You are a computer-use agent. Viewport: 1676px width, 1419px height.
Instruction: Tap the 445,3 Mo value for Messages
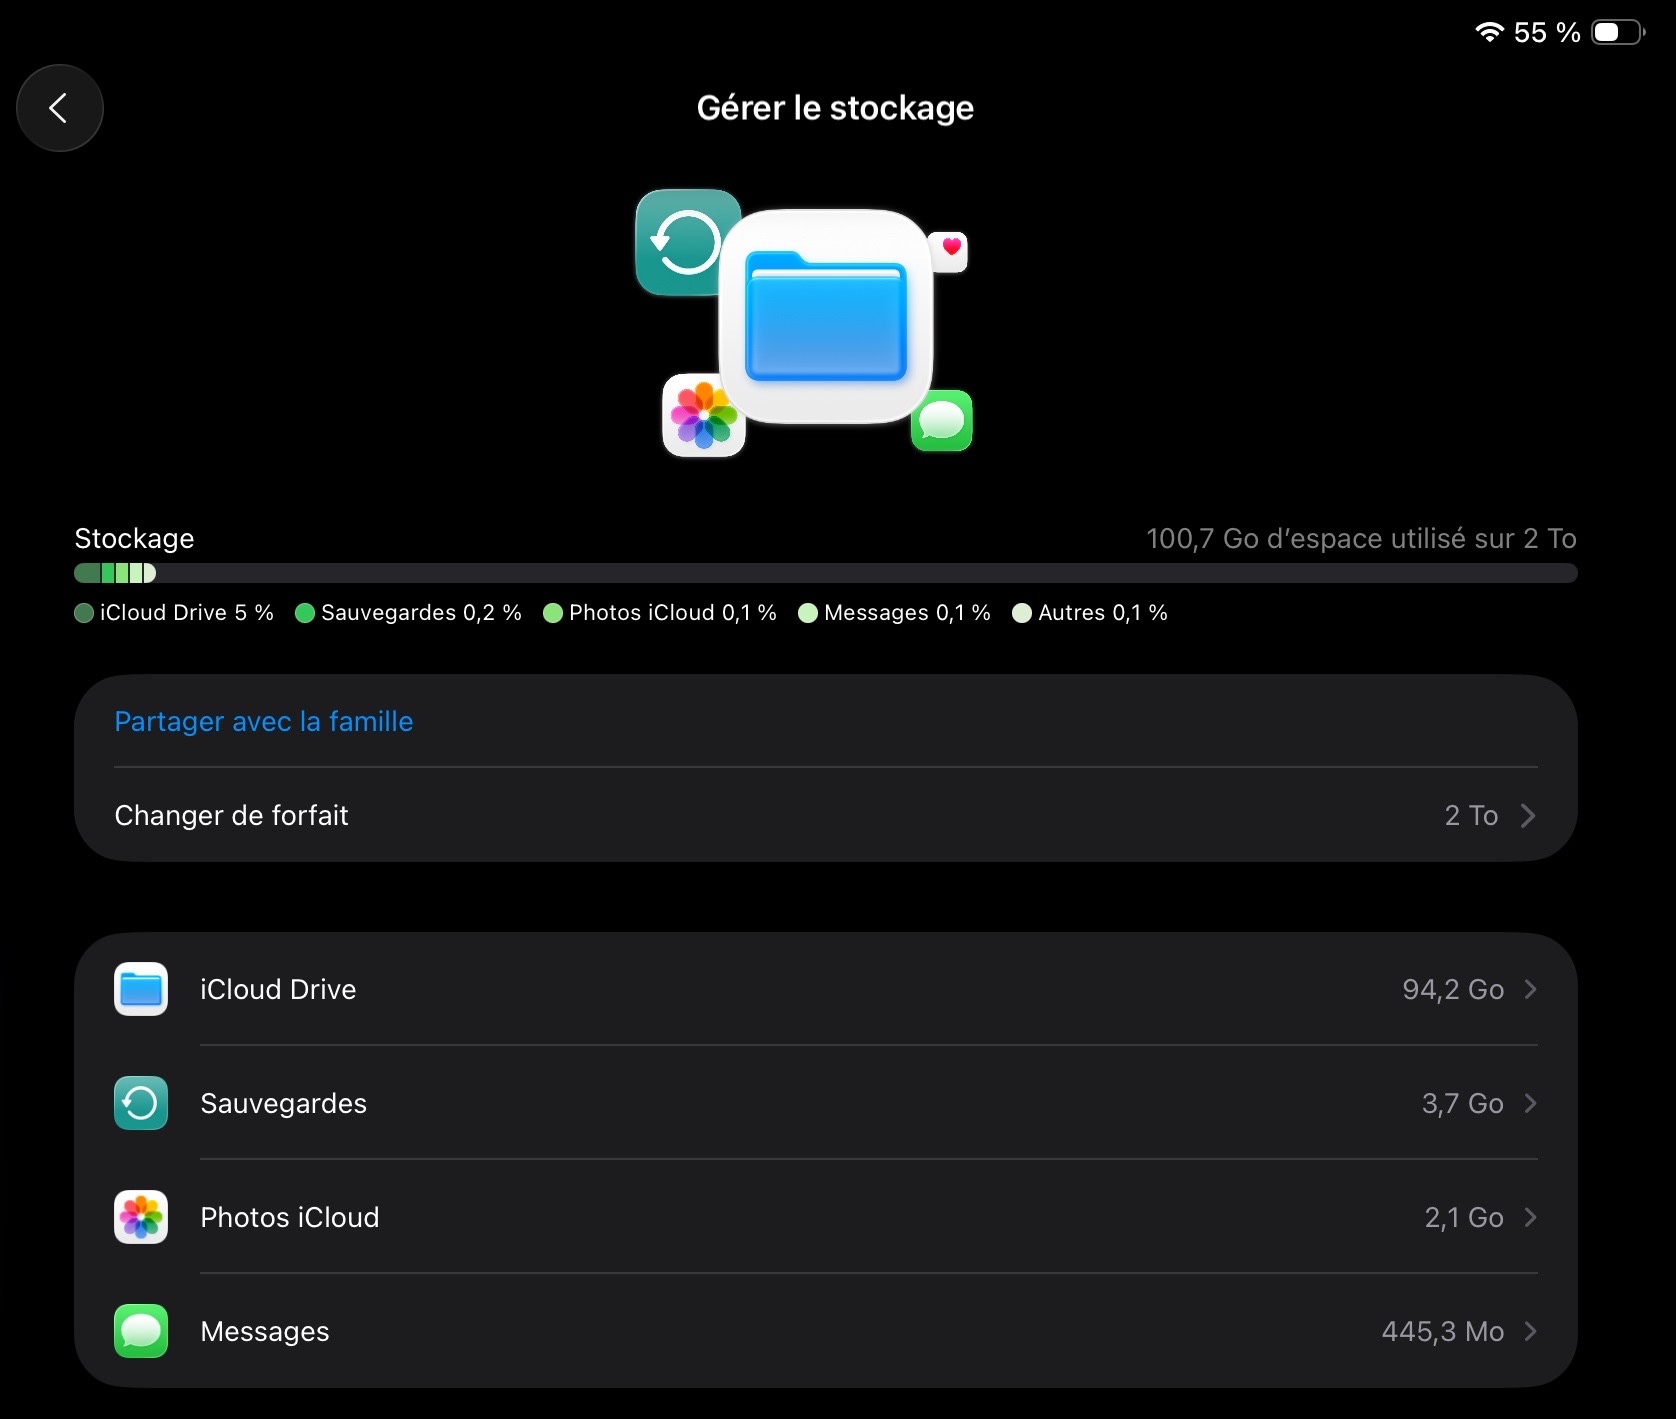[x=1443, y=1331]
